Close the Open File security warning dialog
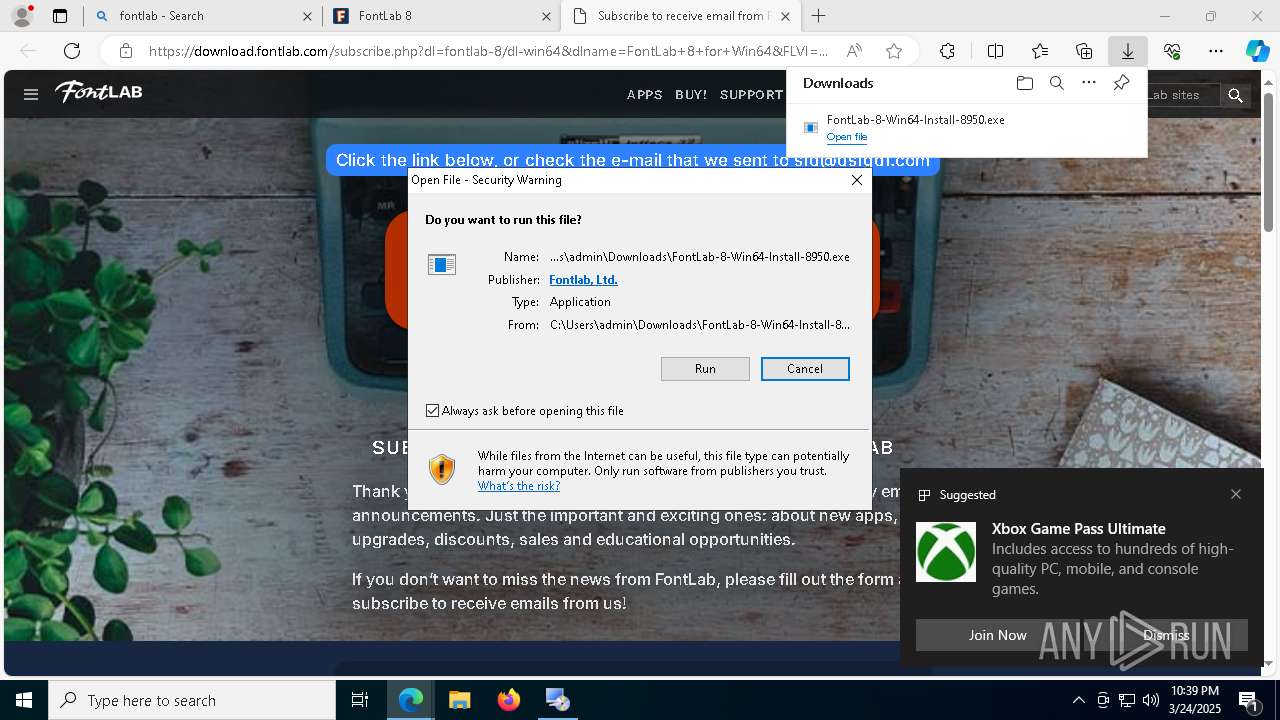 pyautogui.click(x=857, y=180)
